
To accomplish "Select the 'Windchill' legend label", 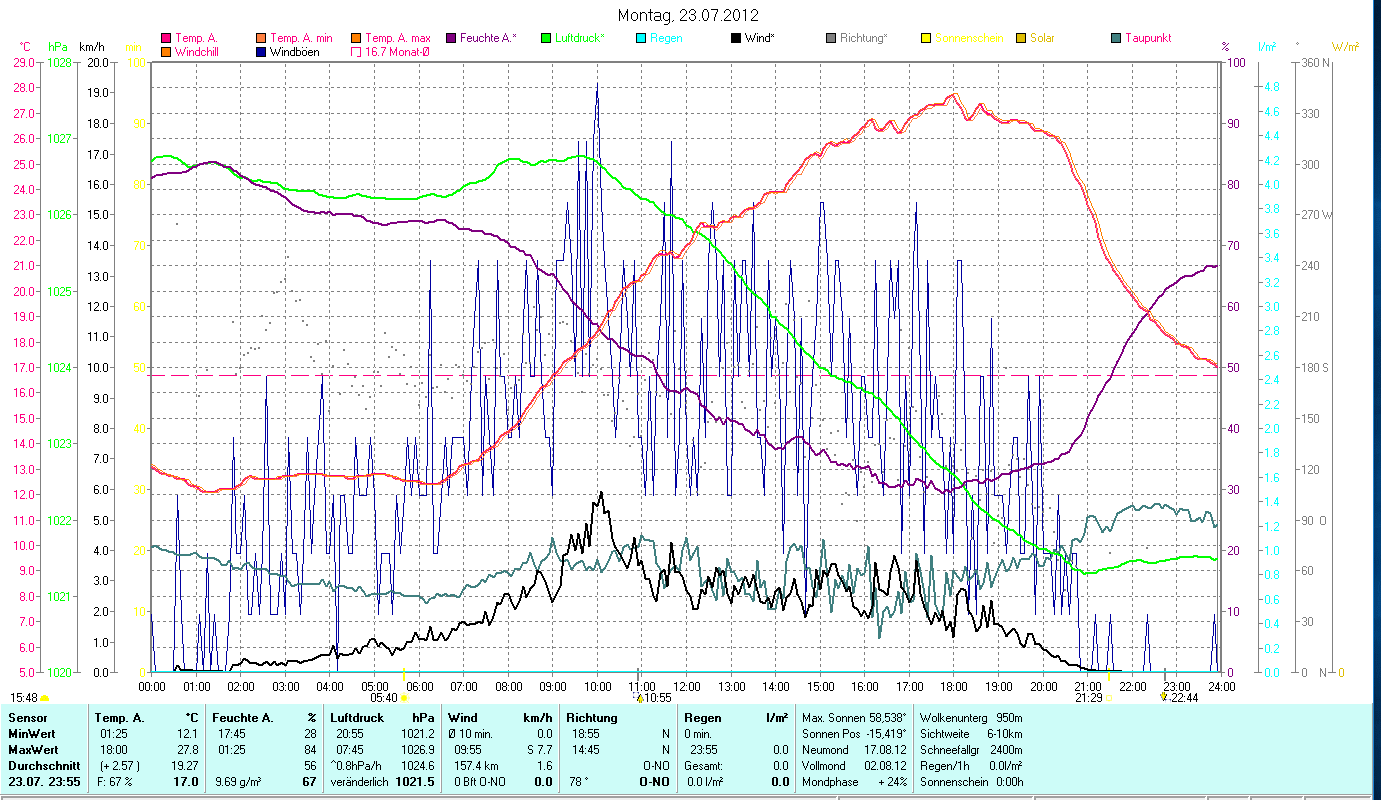I will pos(199,51).
